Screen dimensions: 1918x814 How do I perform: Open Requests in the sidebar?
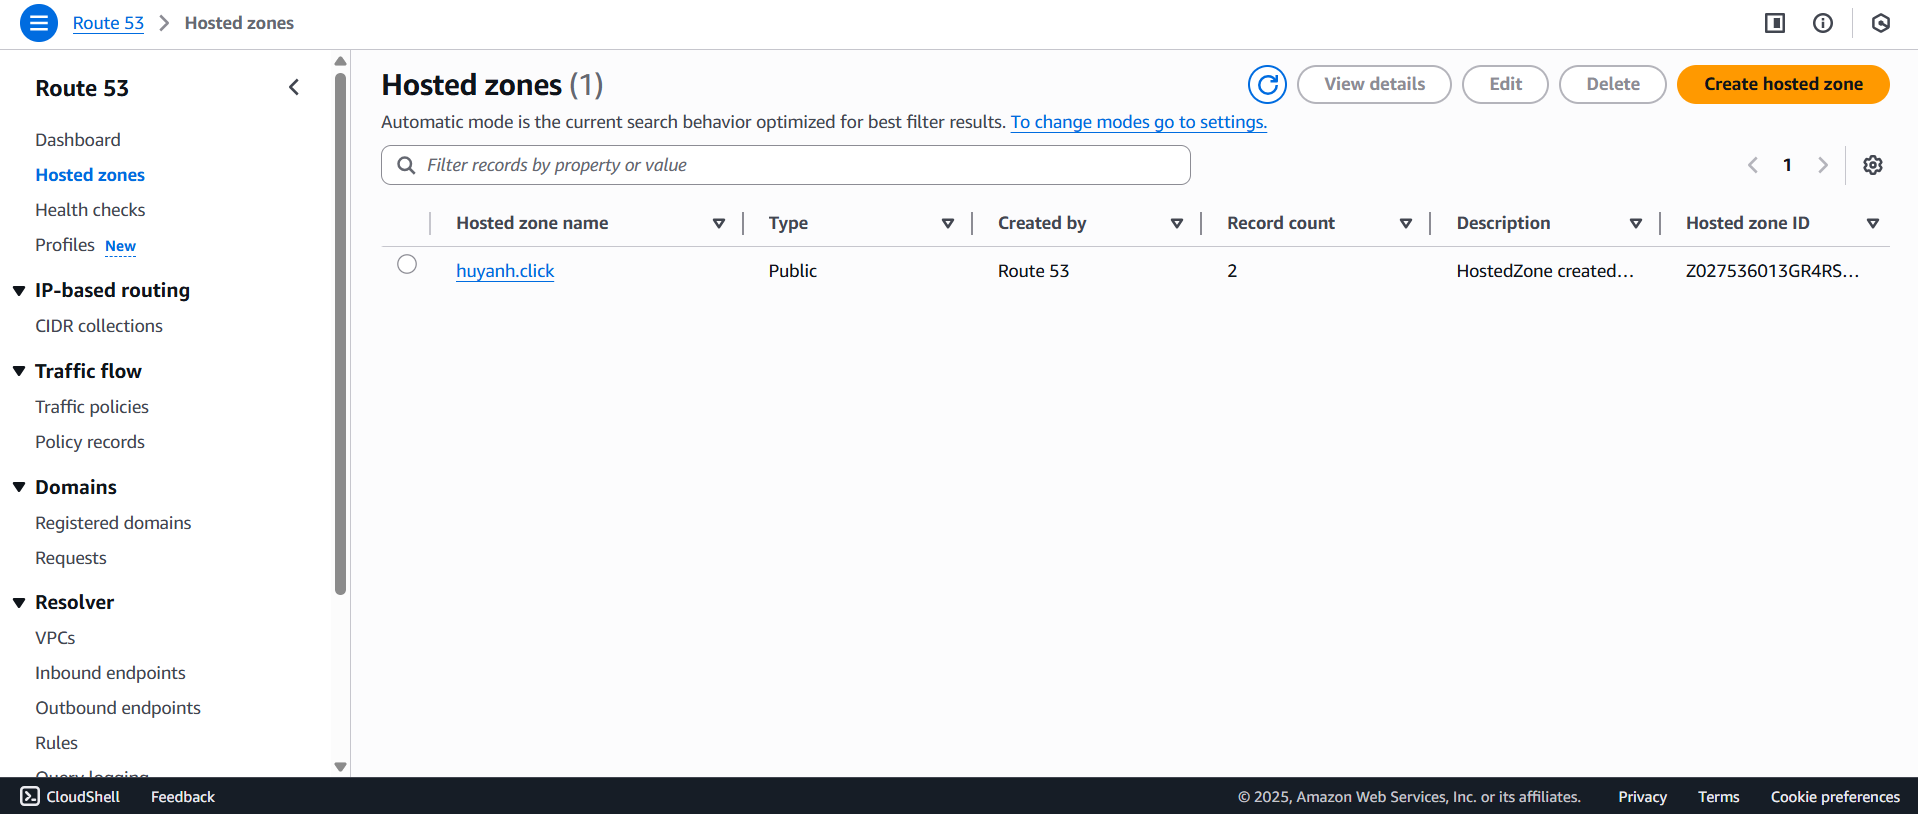pyautogui.click(x=71, y=558)
